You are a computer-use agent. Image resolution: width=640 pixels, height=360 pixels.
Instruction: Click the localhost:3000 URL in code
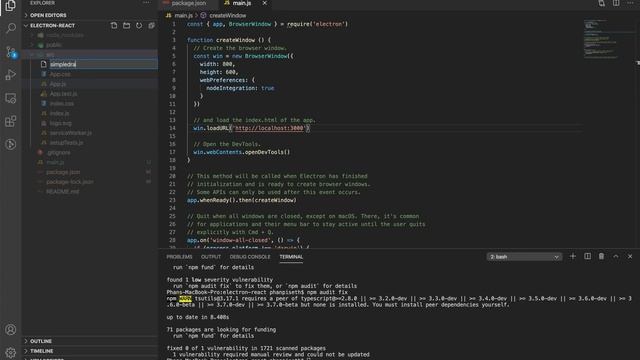click(269, 128)
